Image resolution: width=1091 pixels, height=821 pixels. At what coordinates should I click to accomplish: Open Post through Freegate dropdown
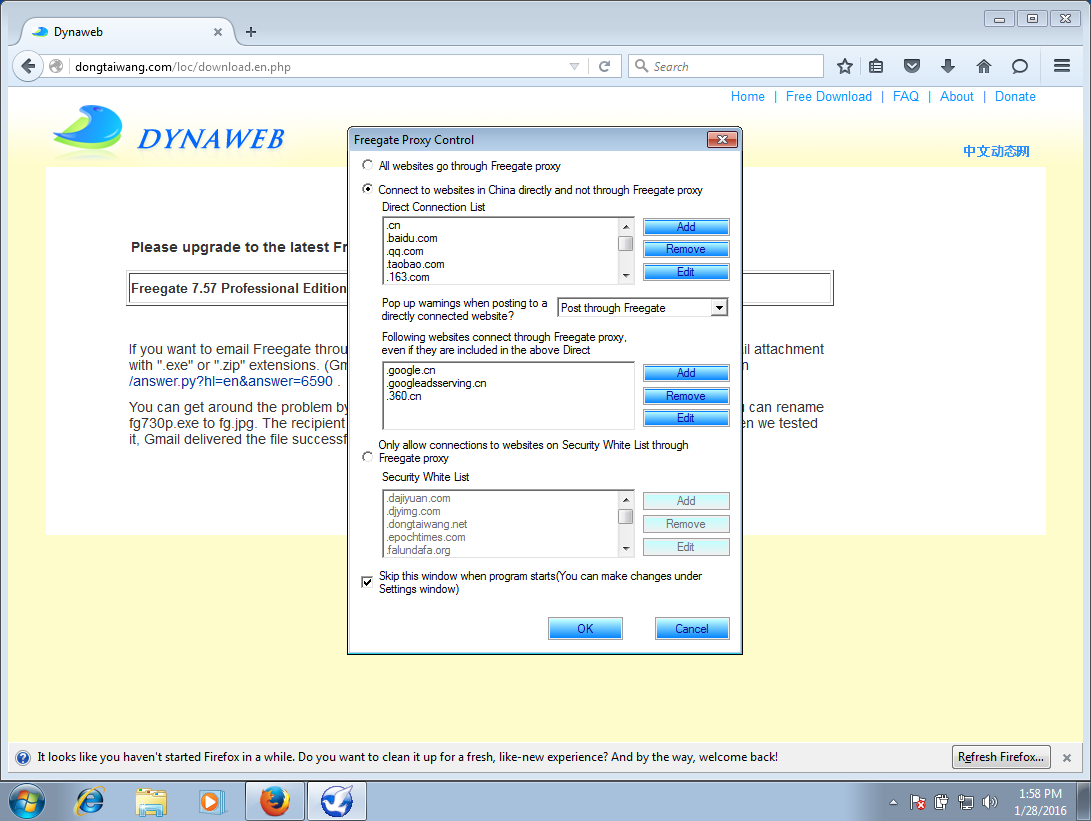[719, 308]
